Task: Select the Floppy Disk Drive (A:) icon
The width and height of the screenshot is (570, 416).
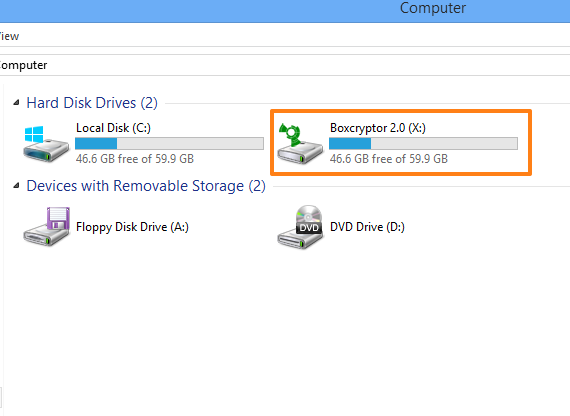Action: pos(46,227)
